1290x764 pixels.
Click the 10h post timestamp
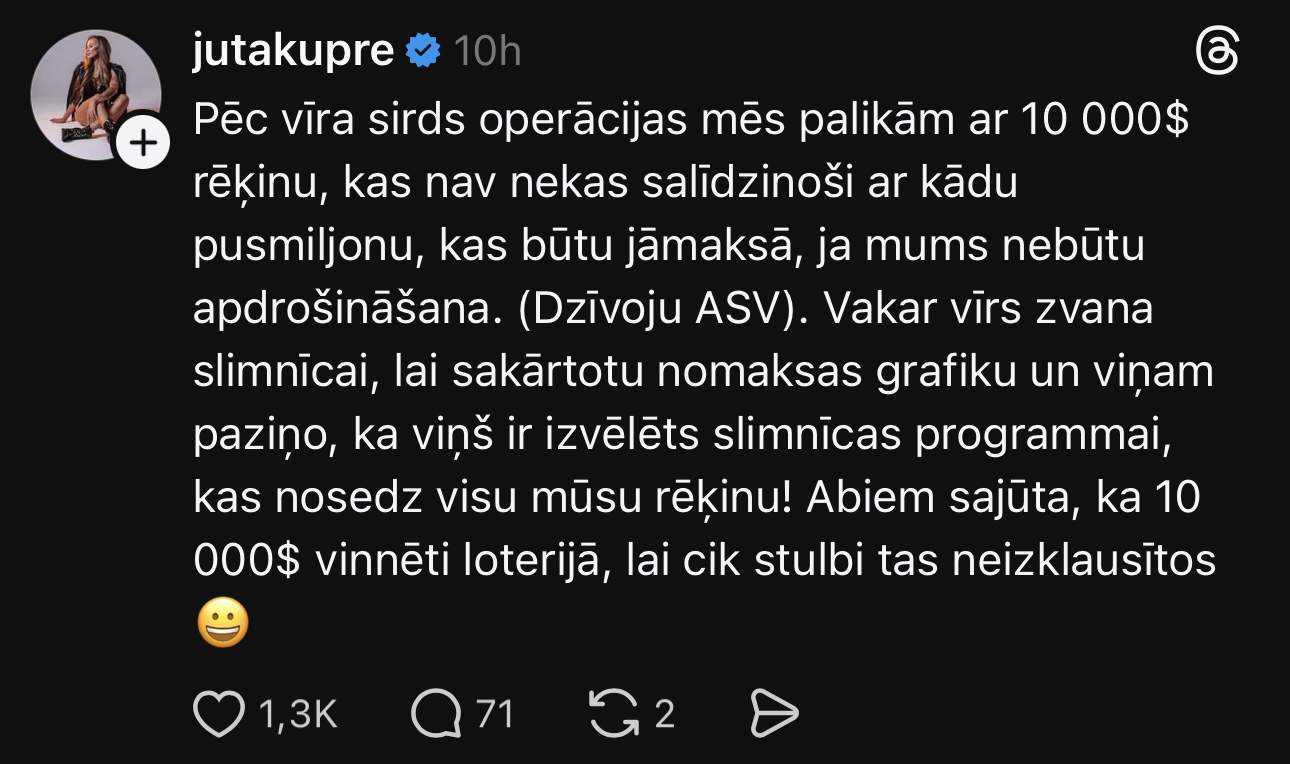click(487, 51)
